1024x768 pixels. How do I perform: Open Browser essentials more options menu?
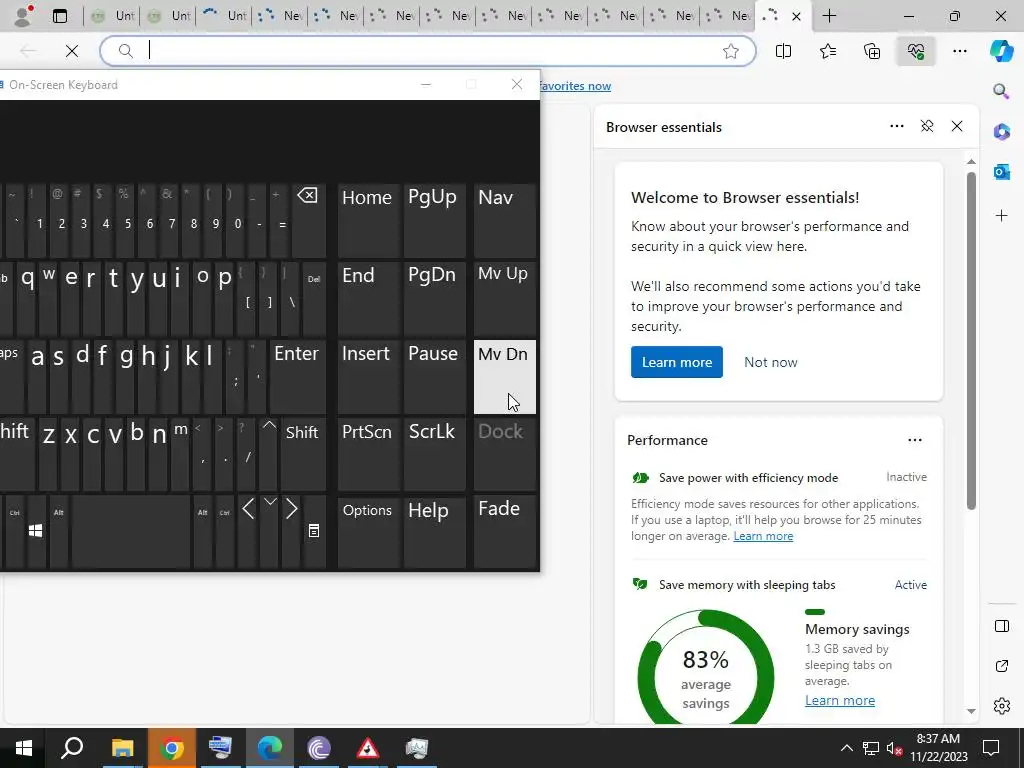point(897,126)
